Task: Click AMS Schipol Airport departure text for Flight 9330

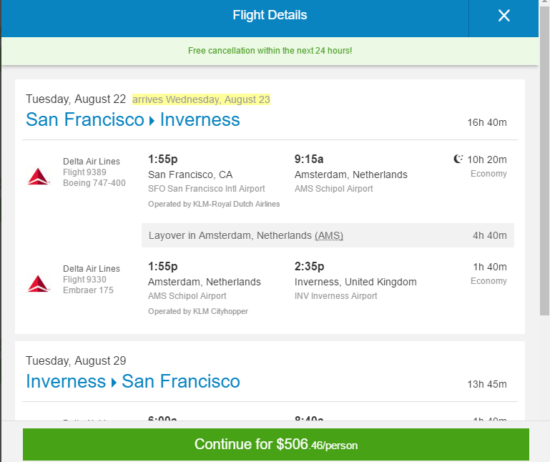Action: click(x=187, y=296)
